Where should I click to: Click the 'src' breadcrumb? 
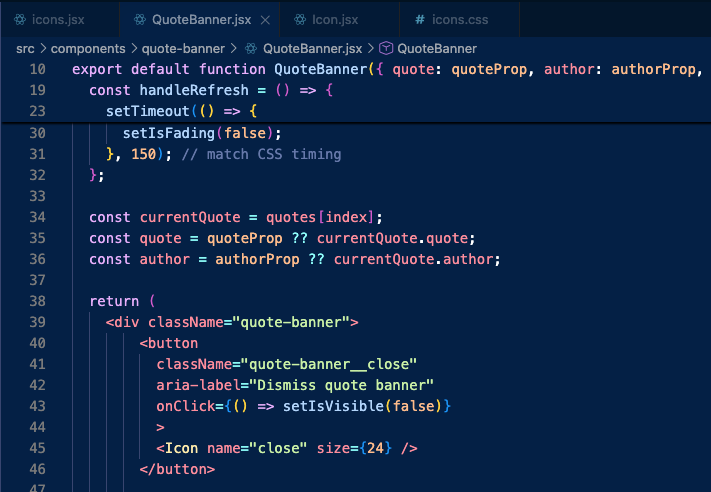25,49
